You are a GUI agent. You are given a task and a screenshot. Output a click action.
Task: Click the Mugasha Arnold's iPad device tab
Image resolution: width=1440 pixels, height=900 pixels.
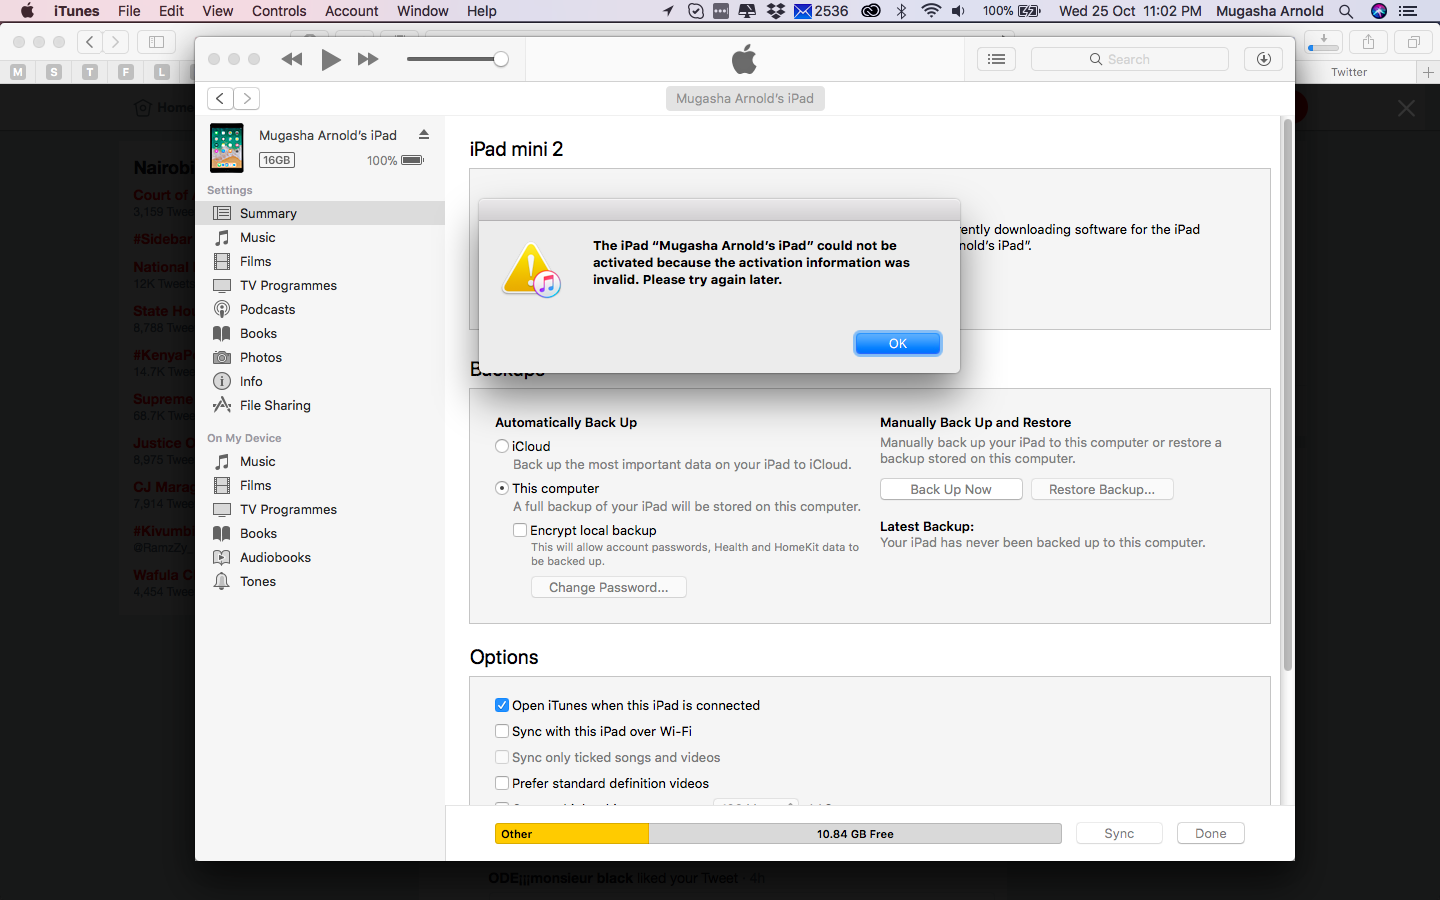[x=745, y=98]
